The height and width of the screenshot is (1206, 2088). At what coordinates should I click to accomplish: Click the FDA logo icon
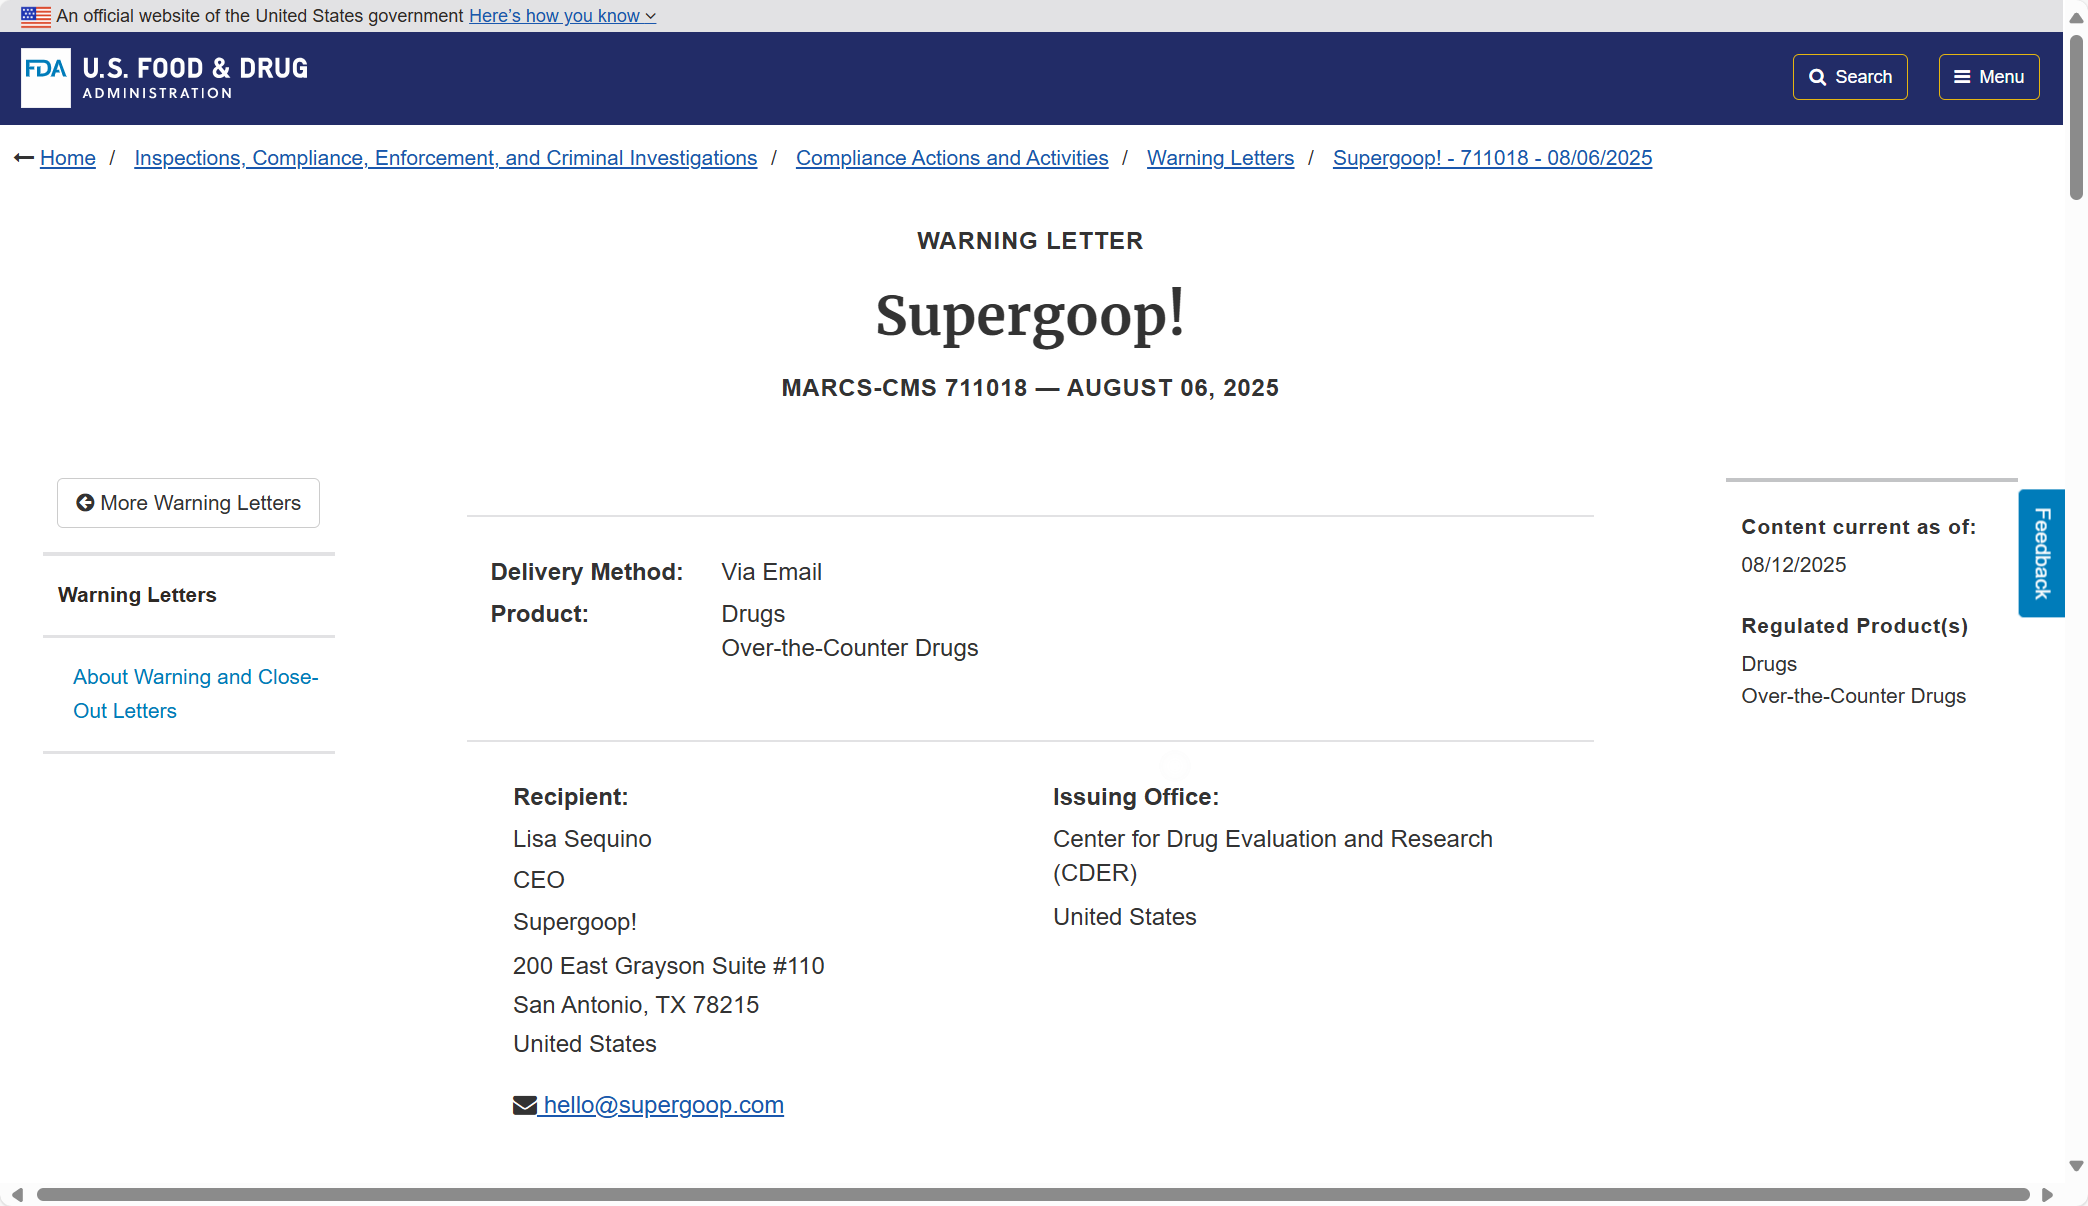tap(46, 77)
